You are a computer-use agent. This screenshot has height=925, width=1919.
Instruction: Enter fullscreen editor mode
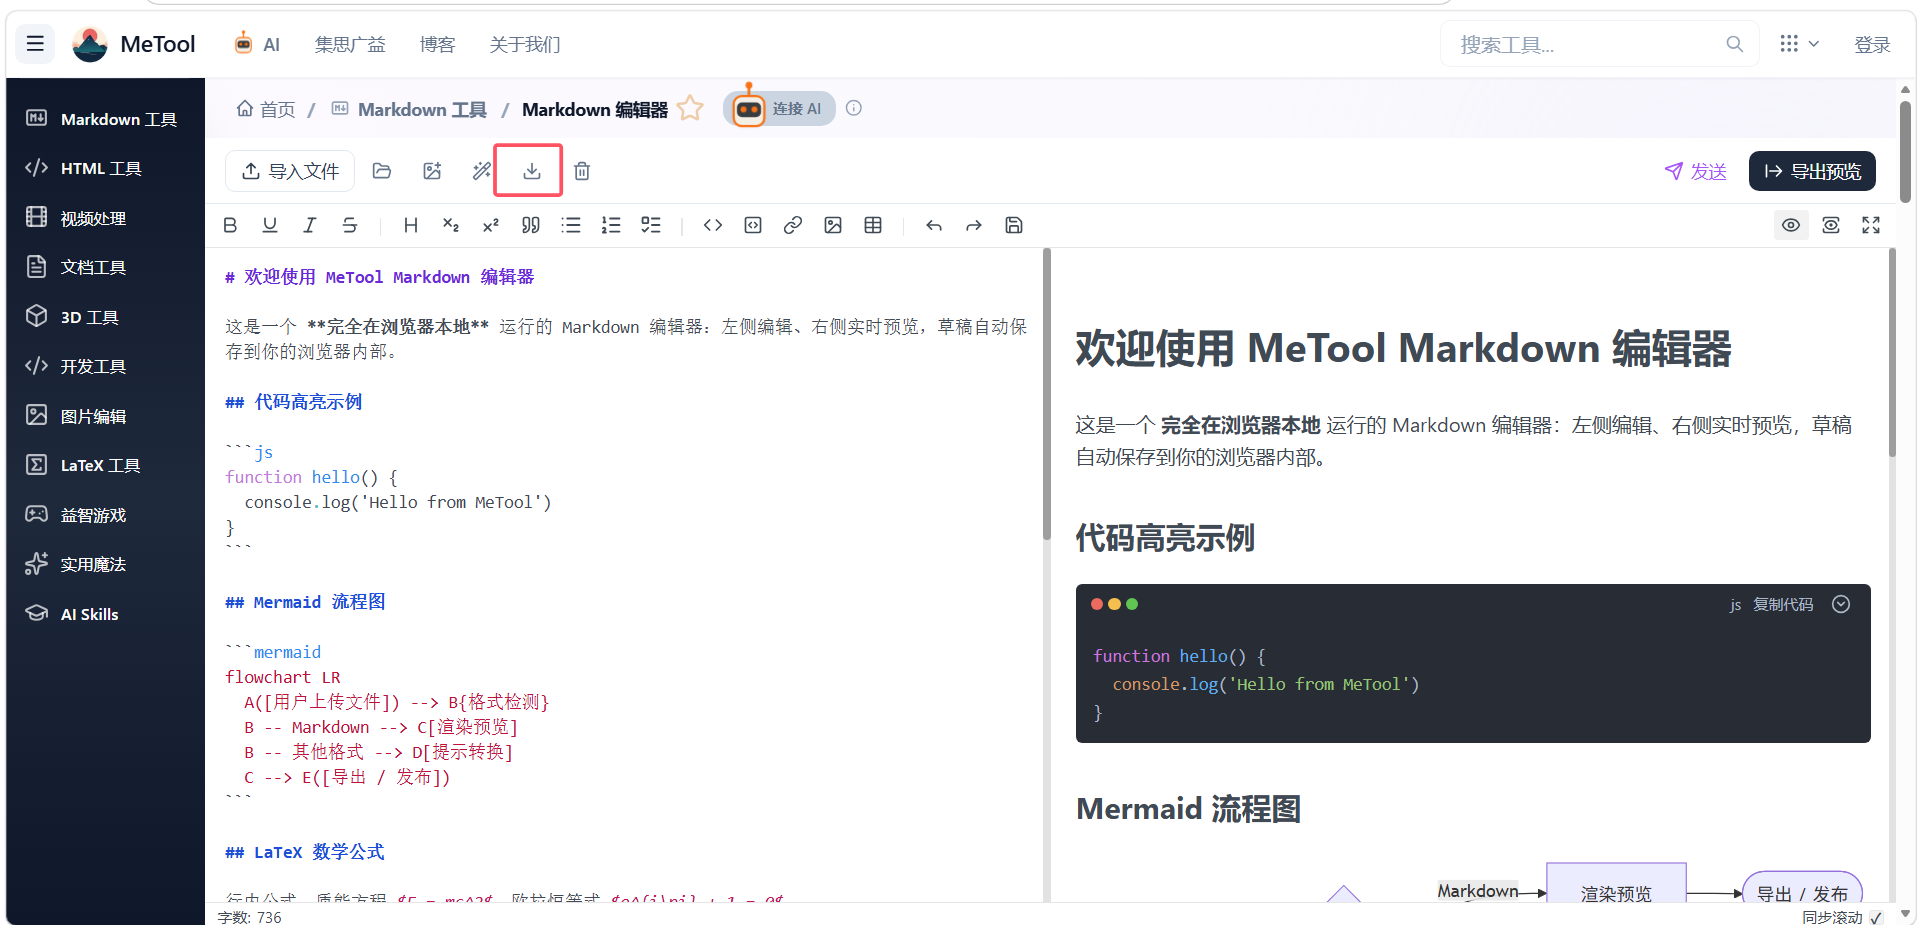(x=1871, y=225)
